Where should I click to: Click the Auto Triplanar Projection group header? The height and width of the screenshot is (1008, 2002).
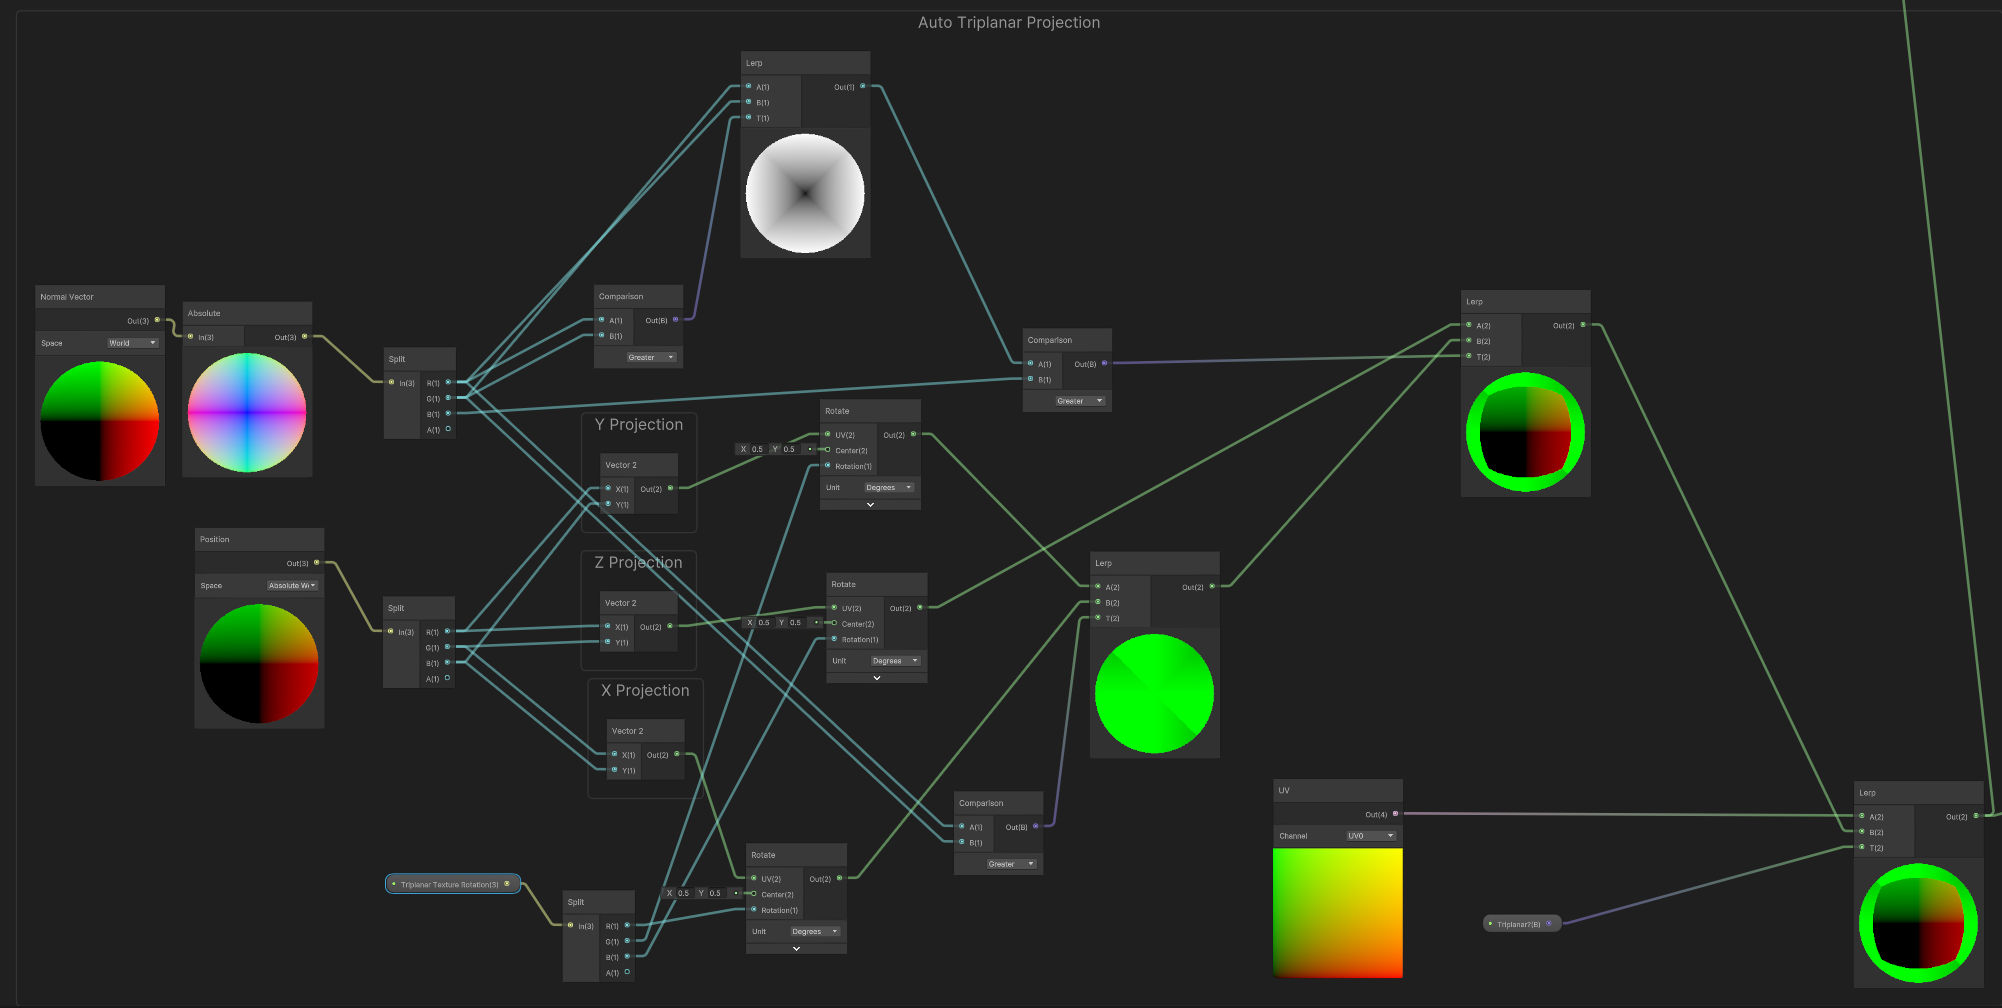pyautogui.click(x=1008, y=23)
